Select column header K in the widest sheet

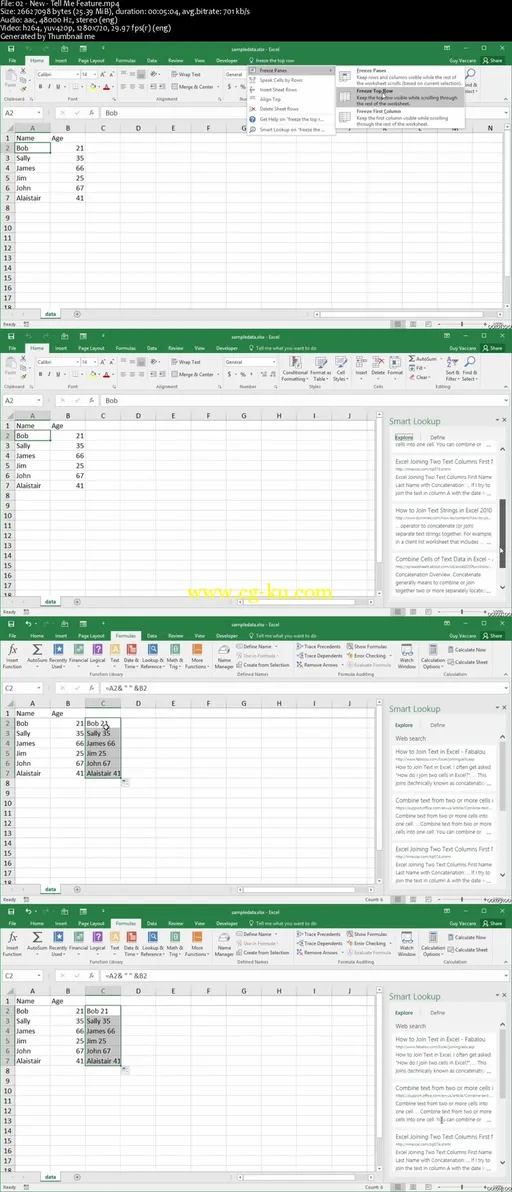pos(384,128)
